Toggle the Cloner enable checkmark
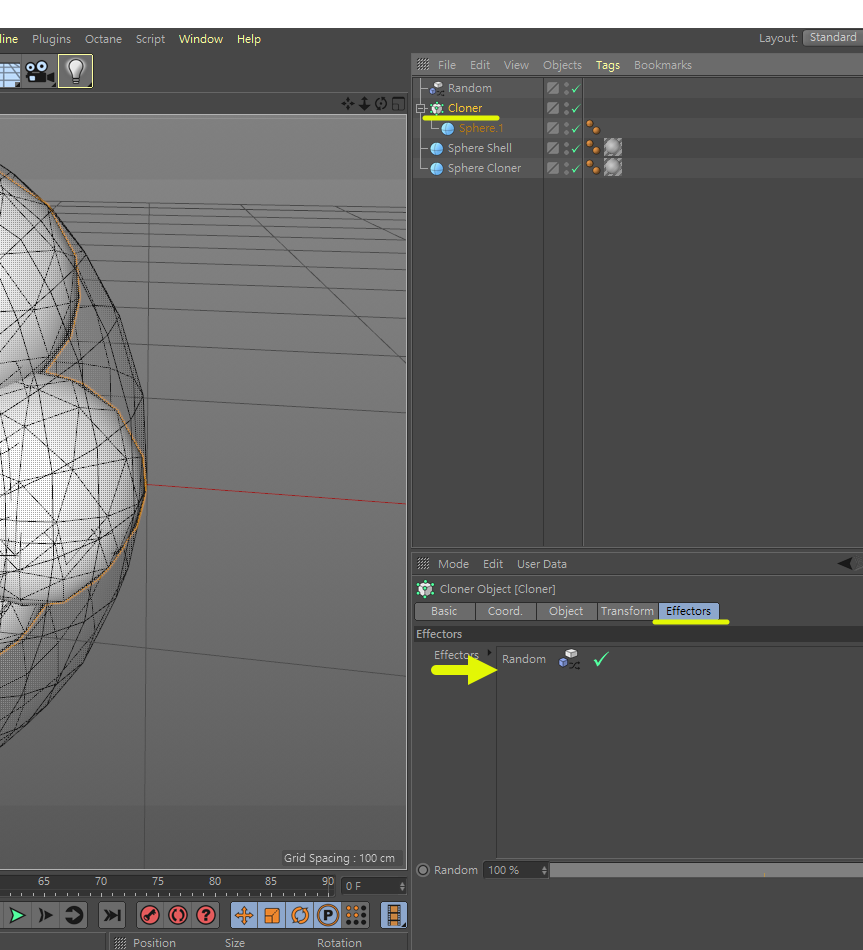This screenshot has height=950, width=863. point(576,108)
